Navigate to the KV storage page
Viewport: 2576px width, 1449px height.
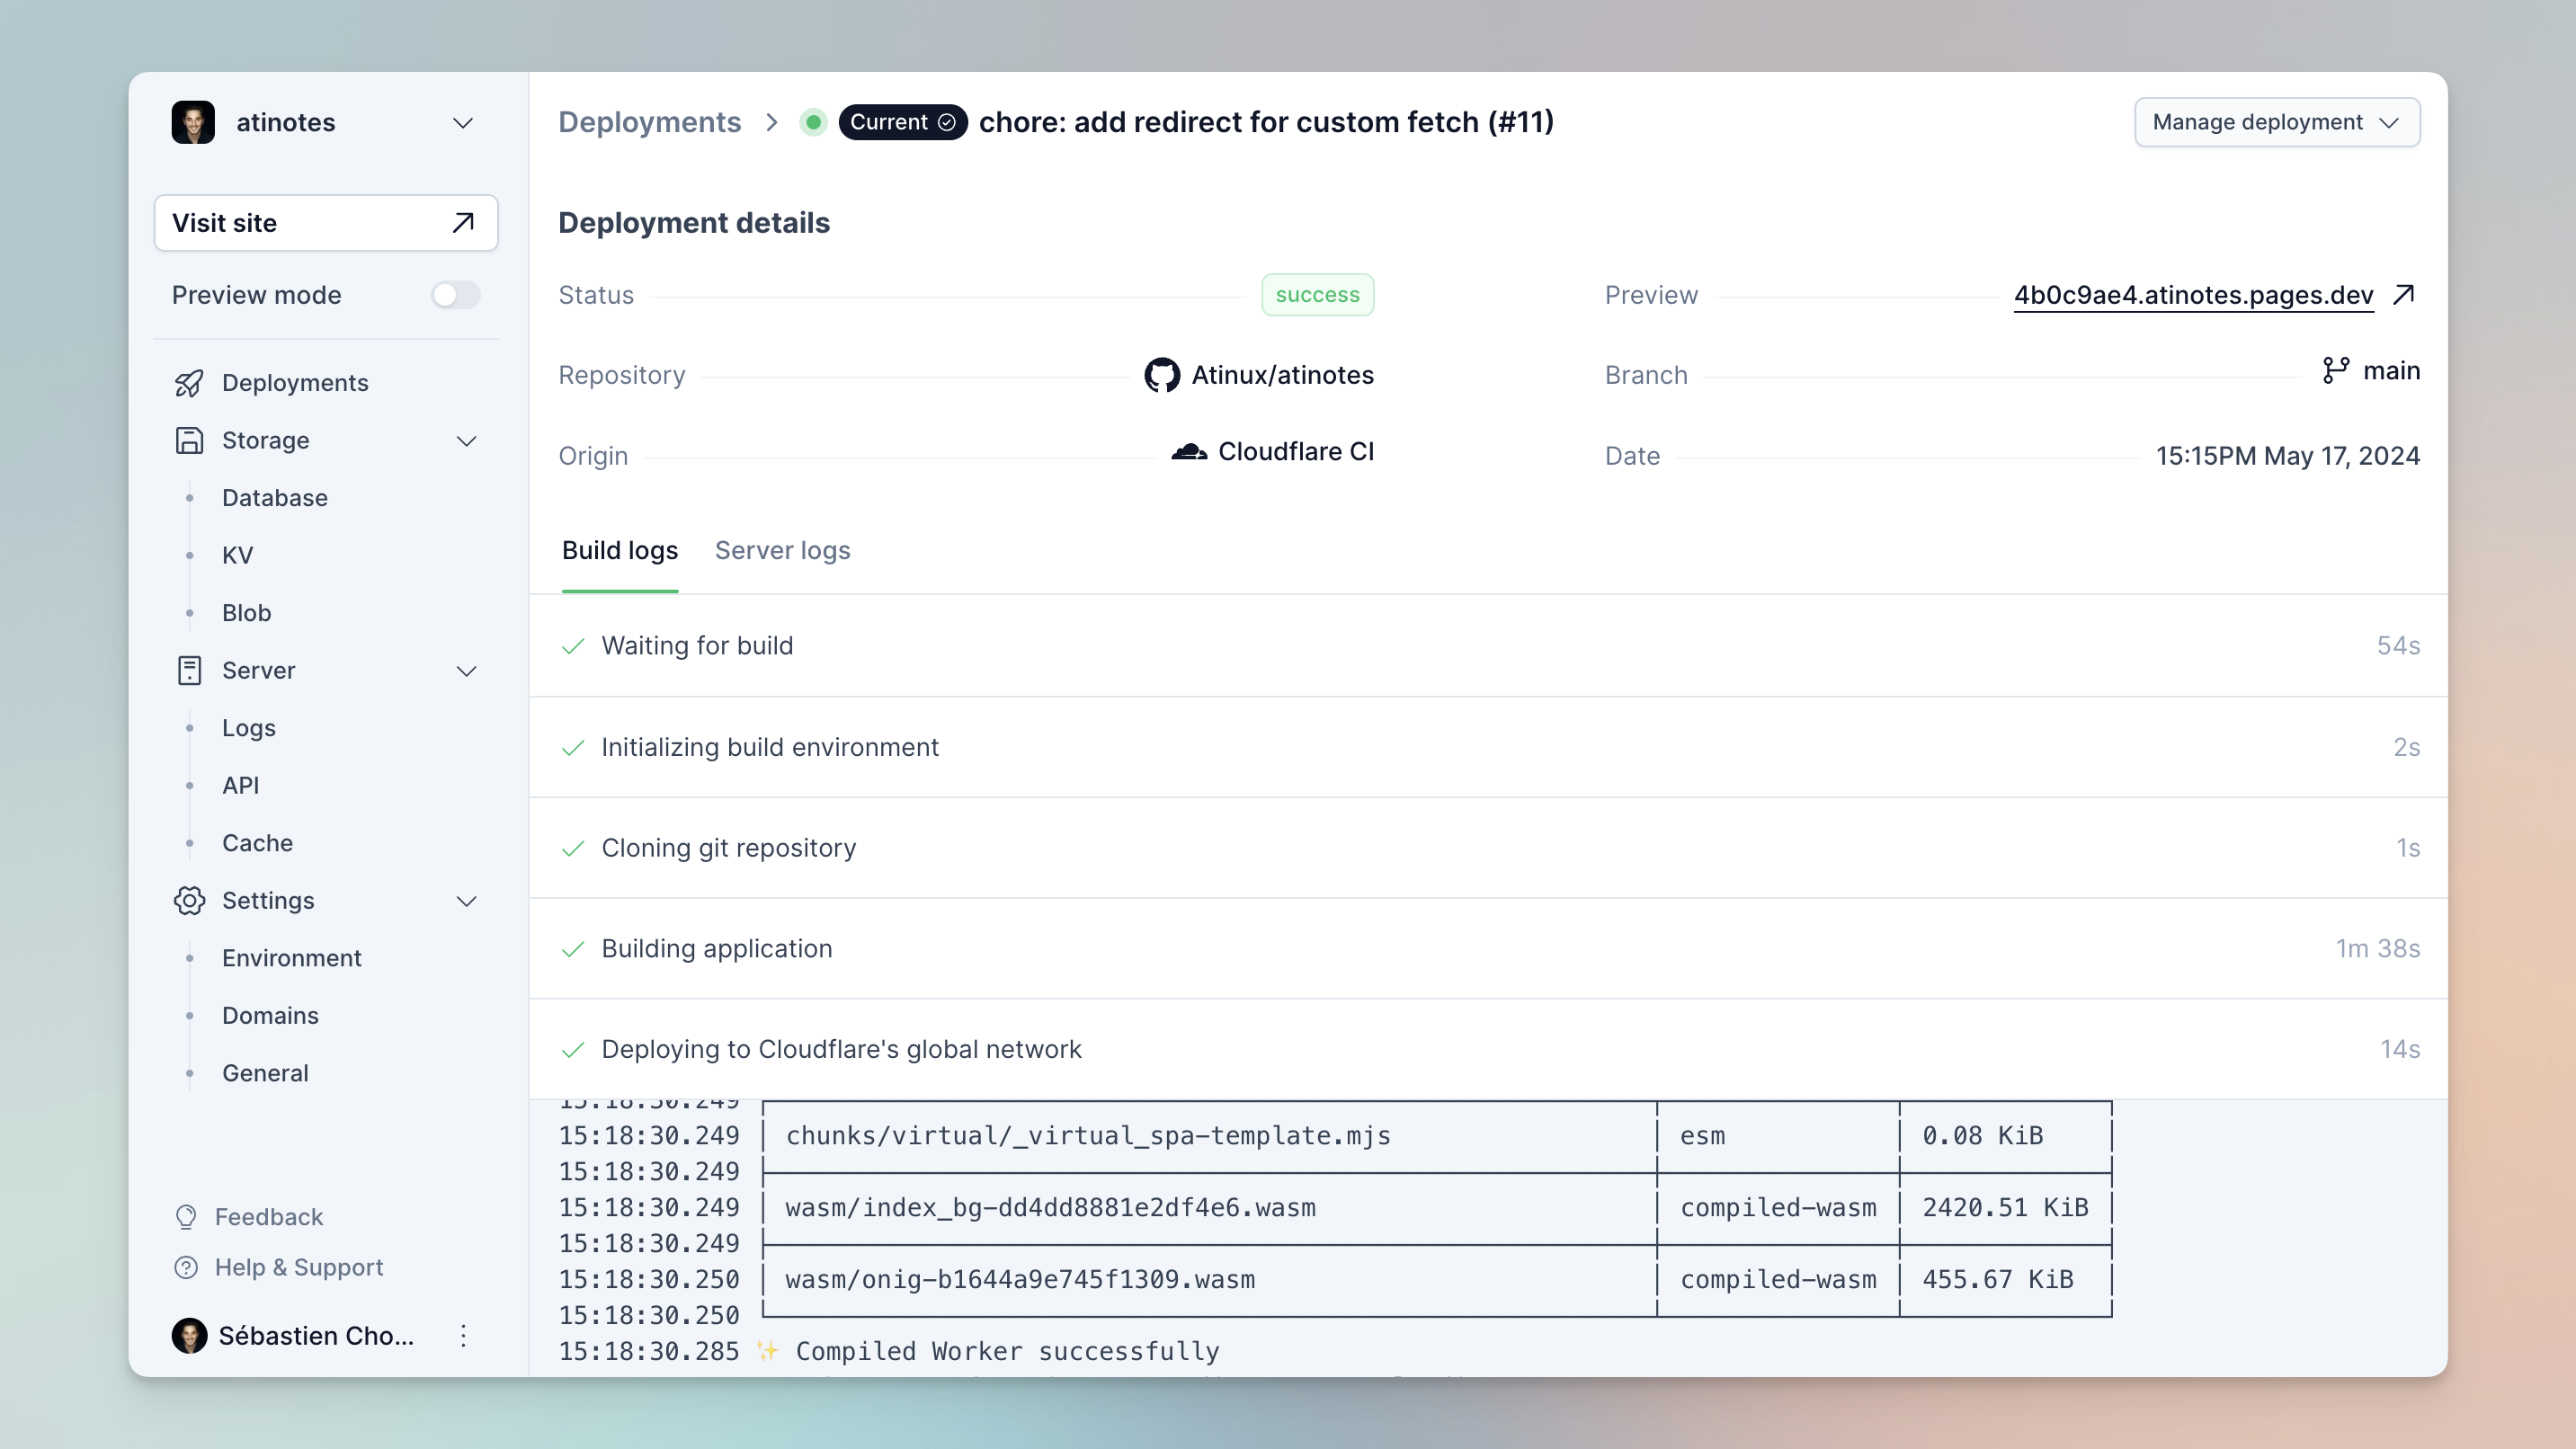[238, 555]
